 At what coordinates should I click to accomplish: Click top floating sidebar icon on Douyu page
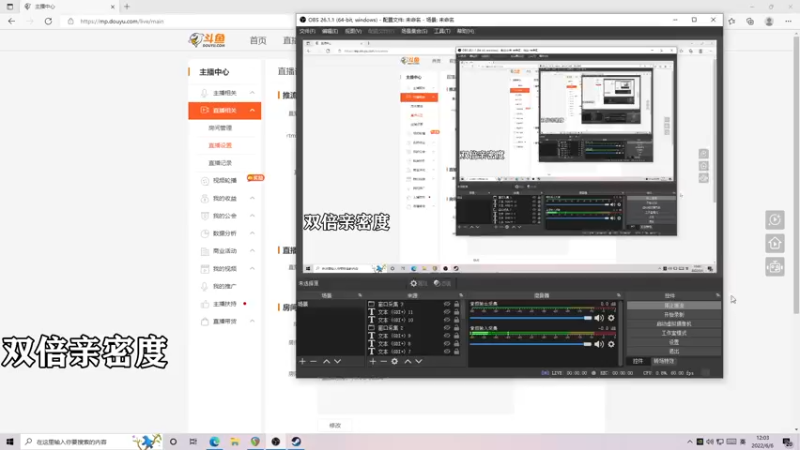[774, 220]
